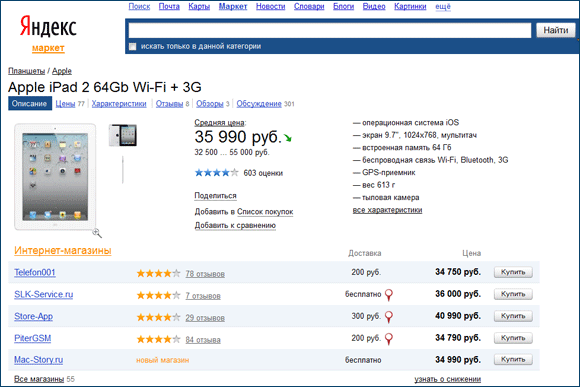Go to Apple breadcrumb
Viewport: 580px width, 387px height.
pyautogui.click(x=62, y=71)
